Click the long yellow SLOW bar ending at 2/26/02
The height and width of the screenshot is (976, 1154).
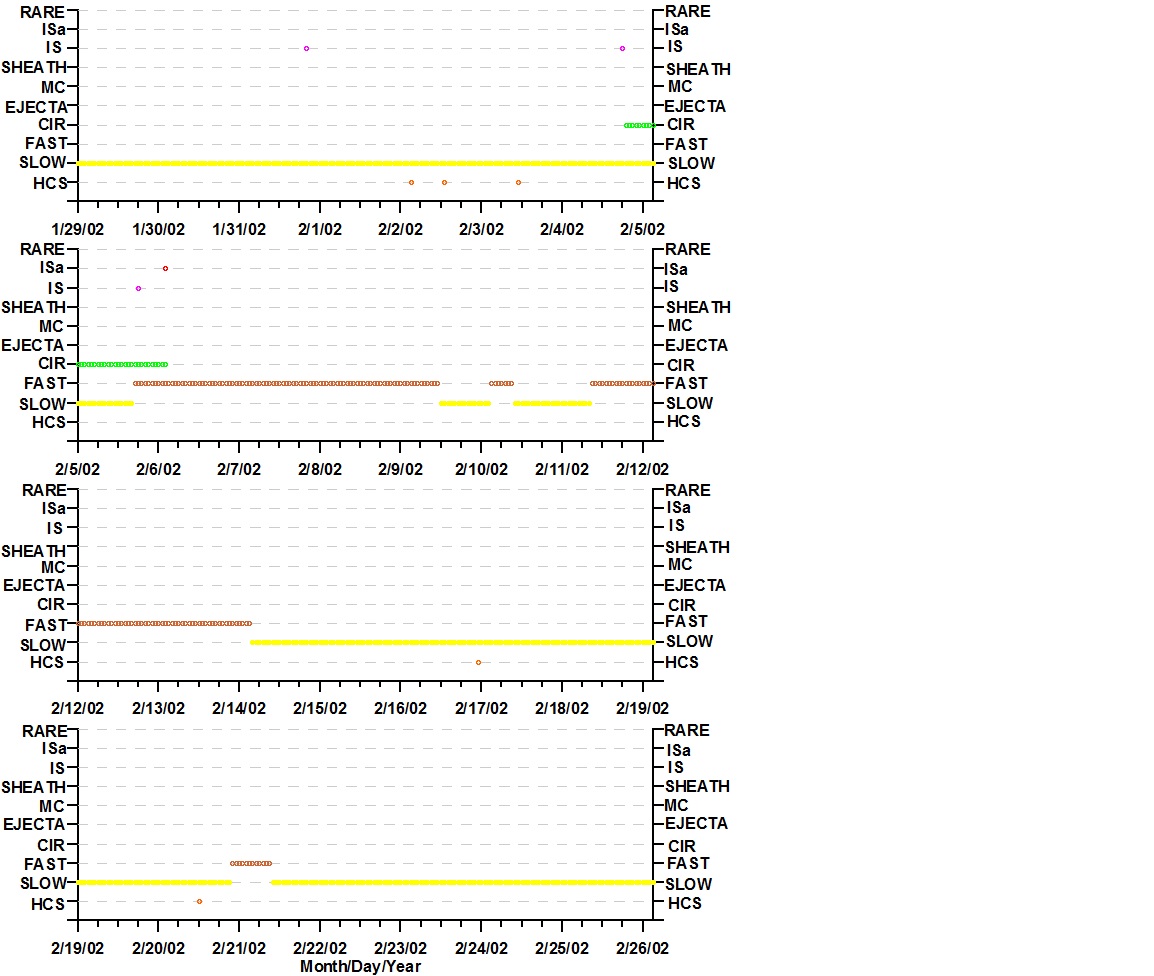[x=463, y=883]
